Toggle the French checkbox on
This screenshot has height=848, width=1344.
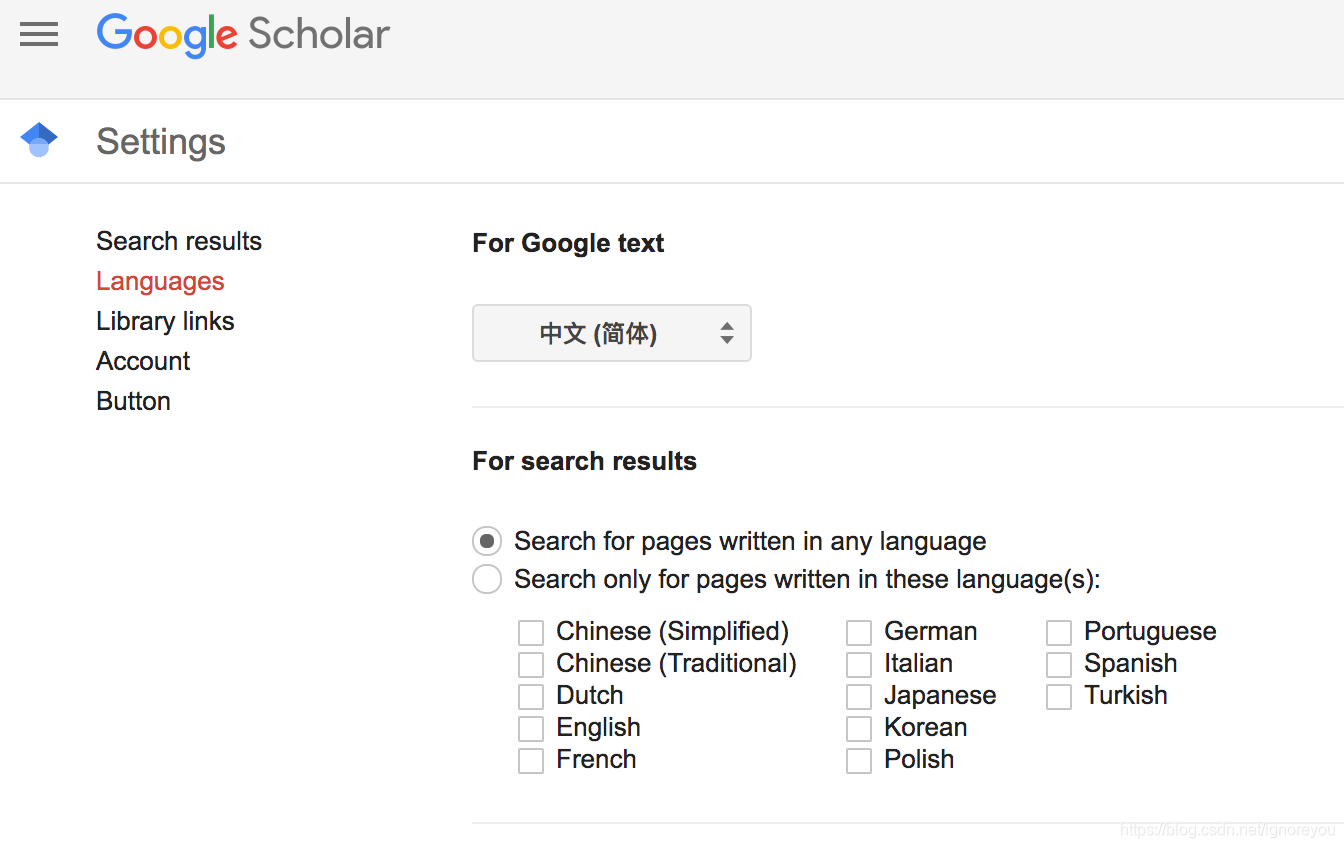click(x=530, y=759)
